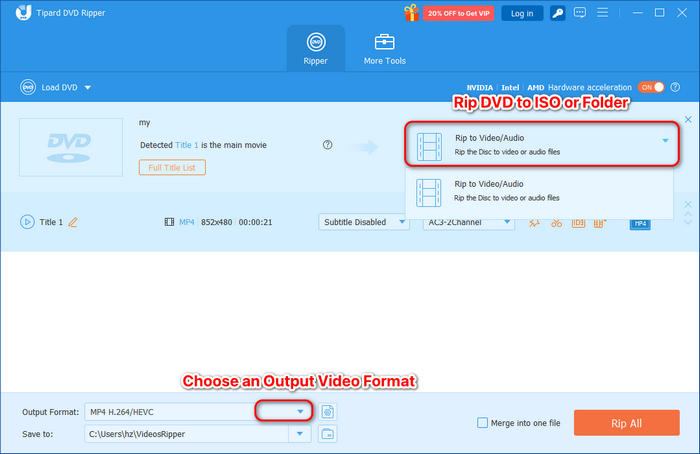Select the Ripper tab

[x=316, y=50]
